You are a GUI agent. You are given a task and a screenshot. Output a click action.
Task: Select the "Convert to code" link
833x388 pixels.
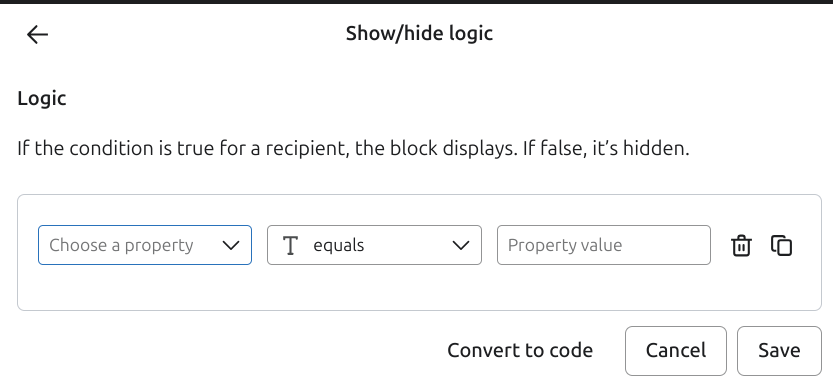point(520,350)
